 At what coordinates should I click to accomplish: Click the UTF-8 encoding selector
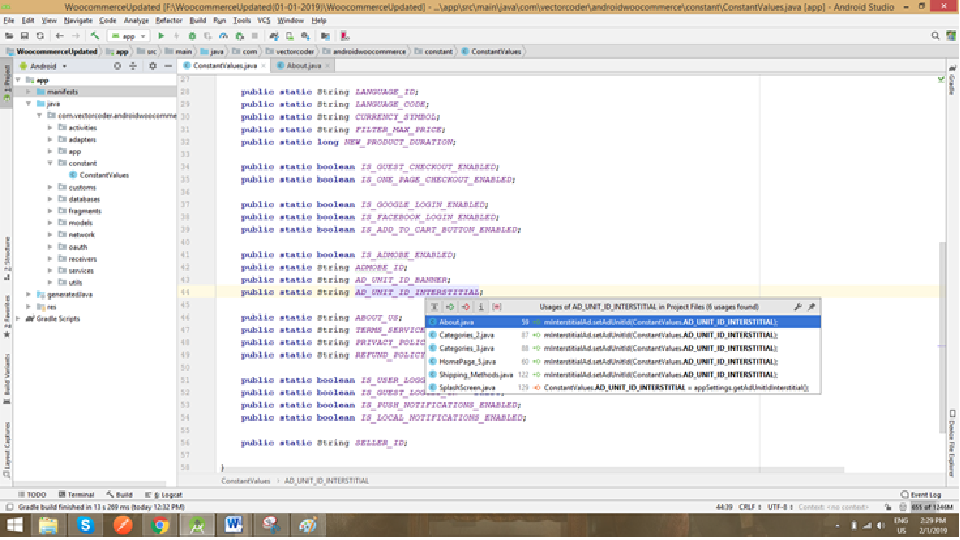click(x=780, y=508)
